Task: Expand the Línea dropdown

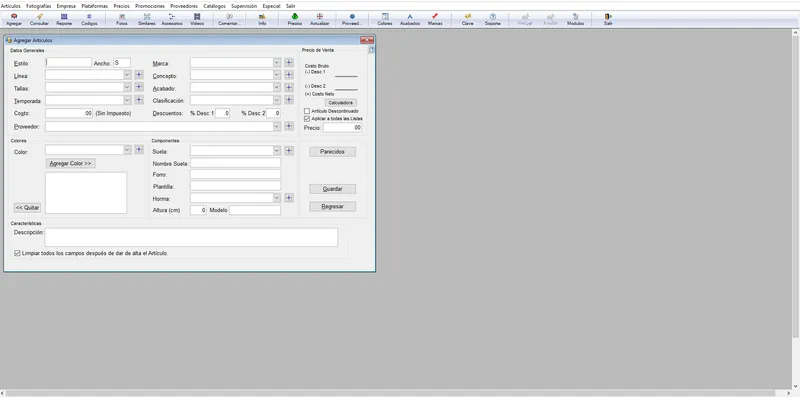Action: tap(127, 75)
